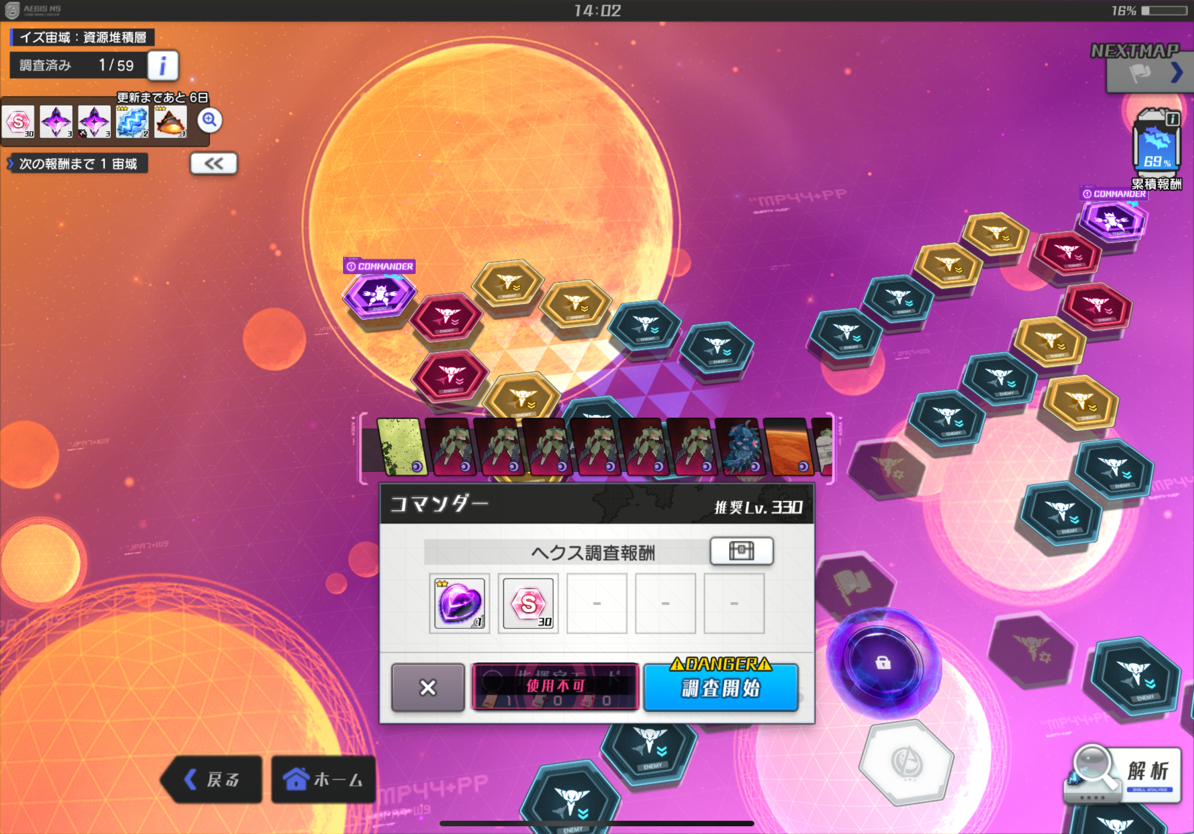Go back with the 戻る button
This screenshot has width=1194, height=834.
212,779
